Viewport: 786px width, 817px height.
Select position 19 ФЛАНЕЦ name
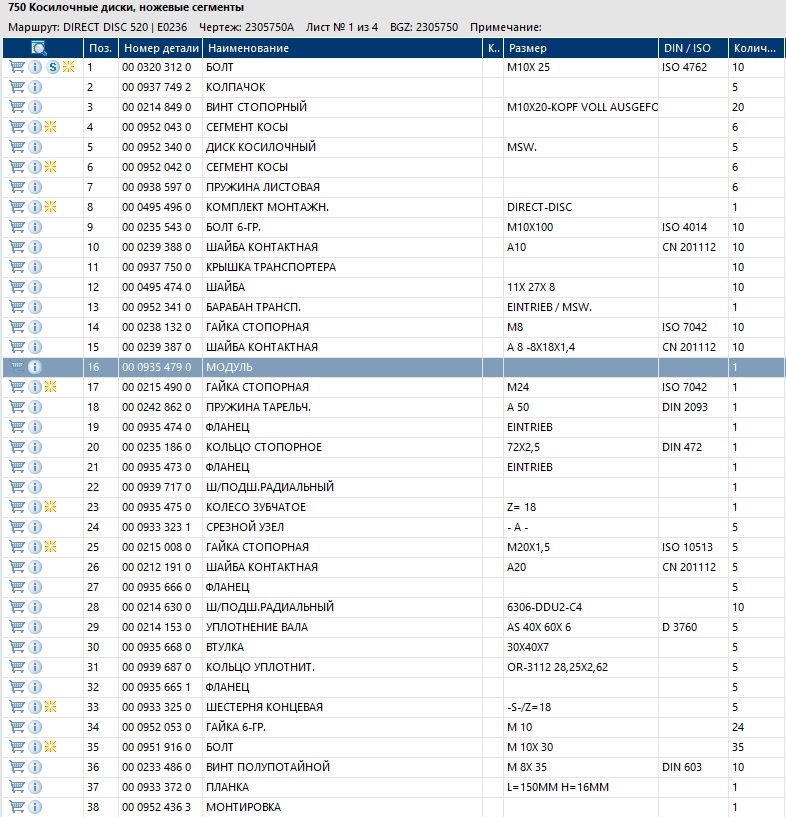tap(228, 427)
